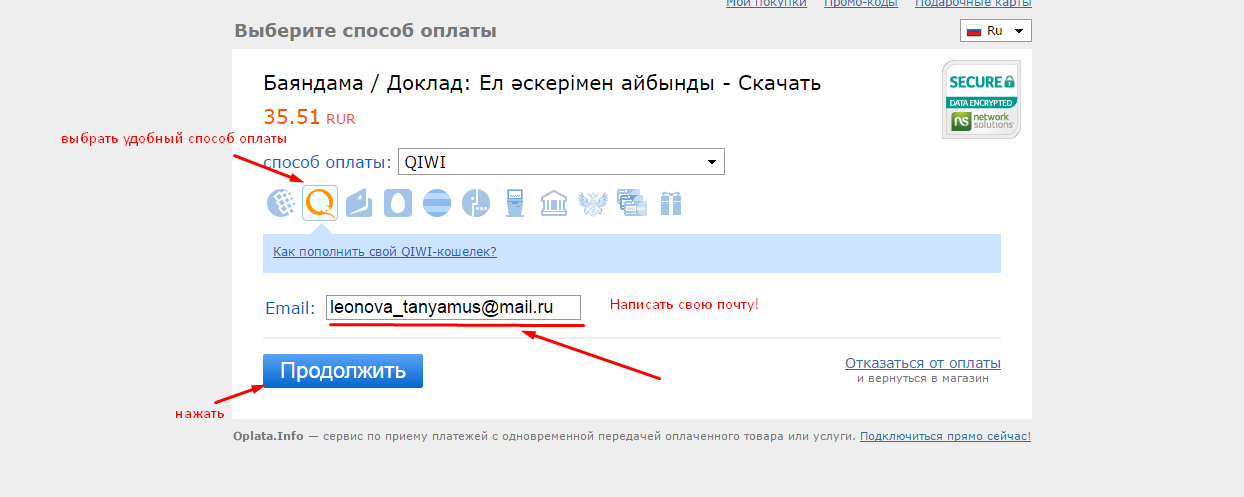Choose the orange QIWI payment icon
Screen dimensions: 1244x497
point(320,203)
